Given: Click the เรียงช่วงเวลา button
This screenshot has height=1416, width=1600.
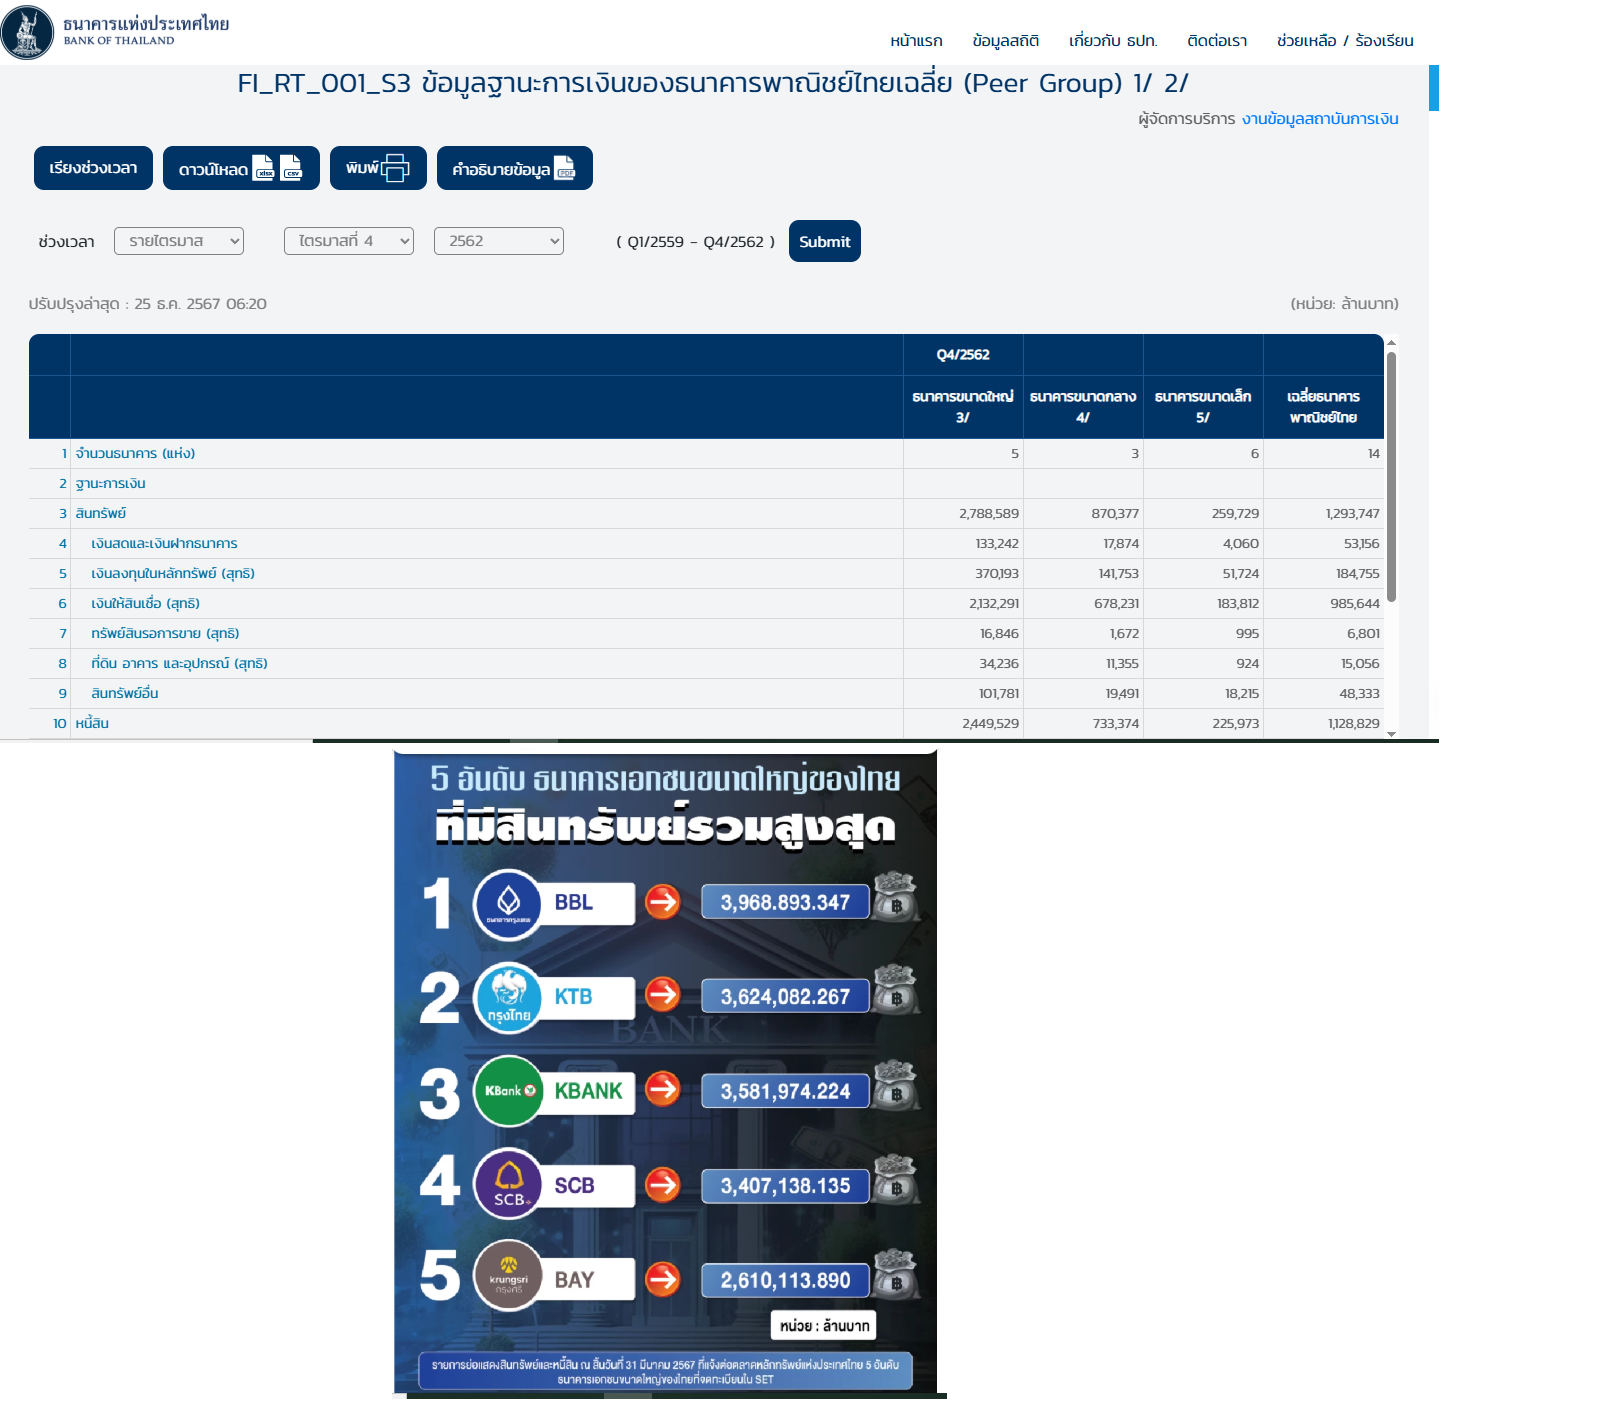Looking at the screenshot, I should pyautogui.click(x=93, y=168).
